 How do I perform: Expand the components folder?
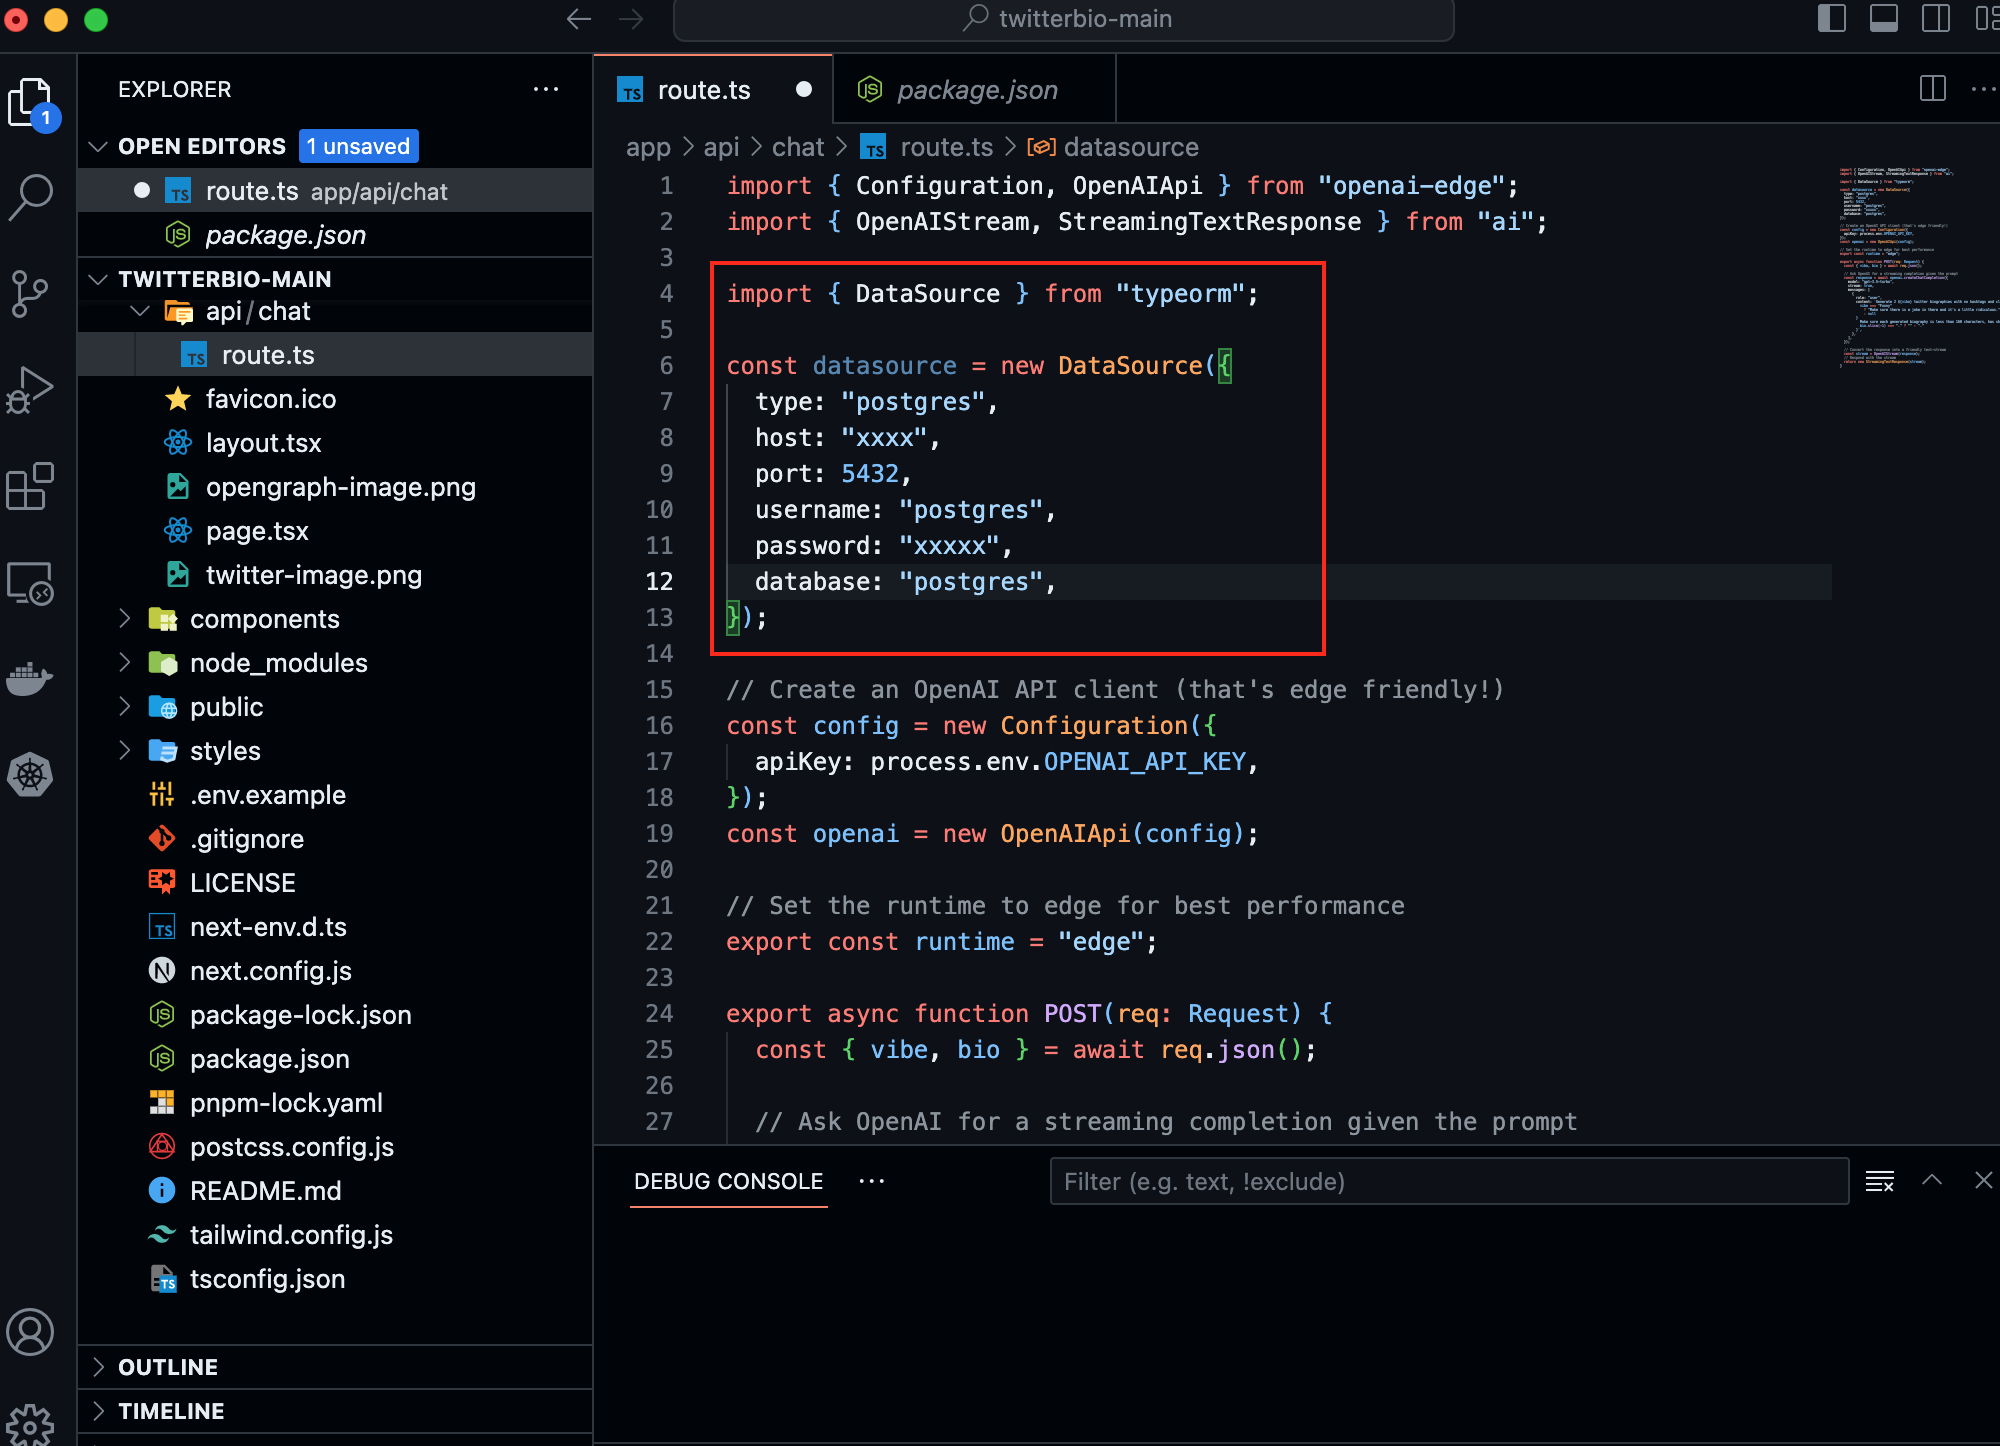point(125,619)
